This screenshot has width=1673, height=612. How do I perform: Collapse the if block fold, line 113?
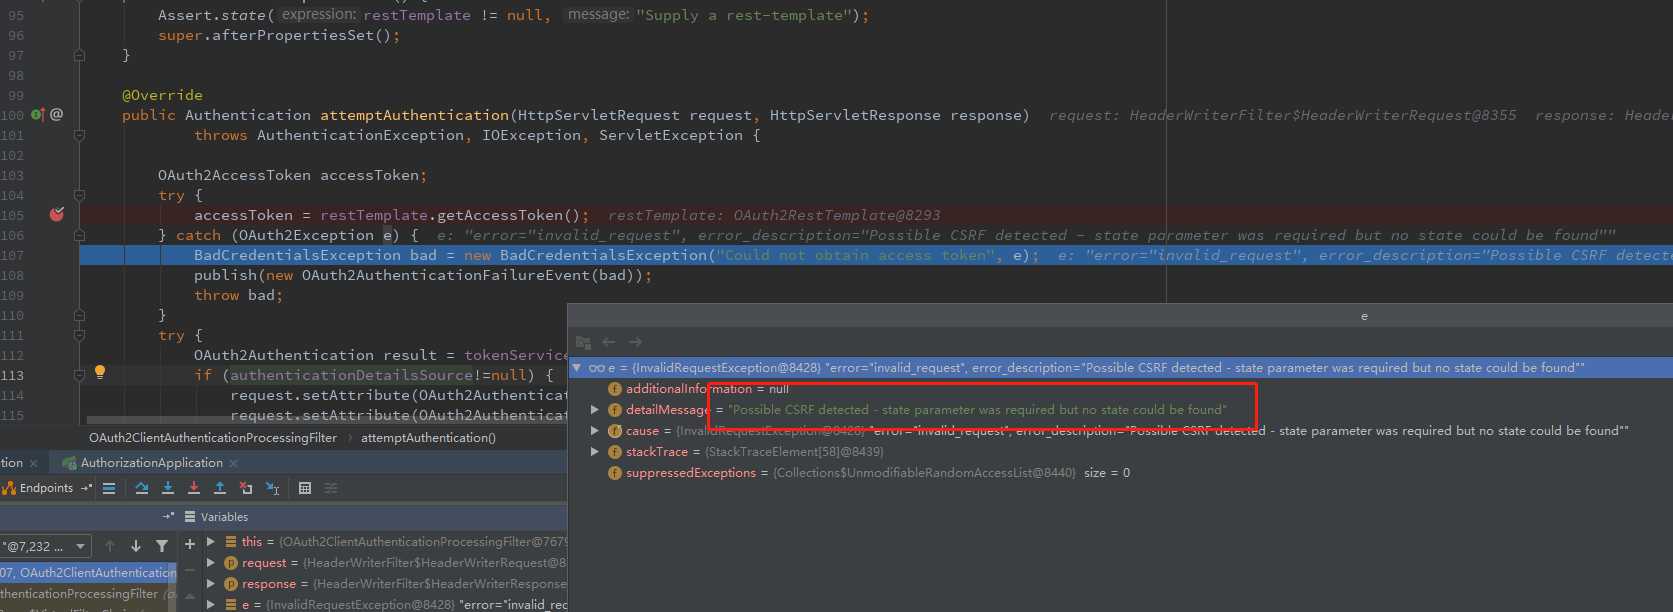coord(79,375)
